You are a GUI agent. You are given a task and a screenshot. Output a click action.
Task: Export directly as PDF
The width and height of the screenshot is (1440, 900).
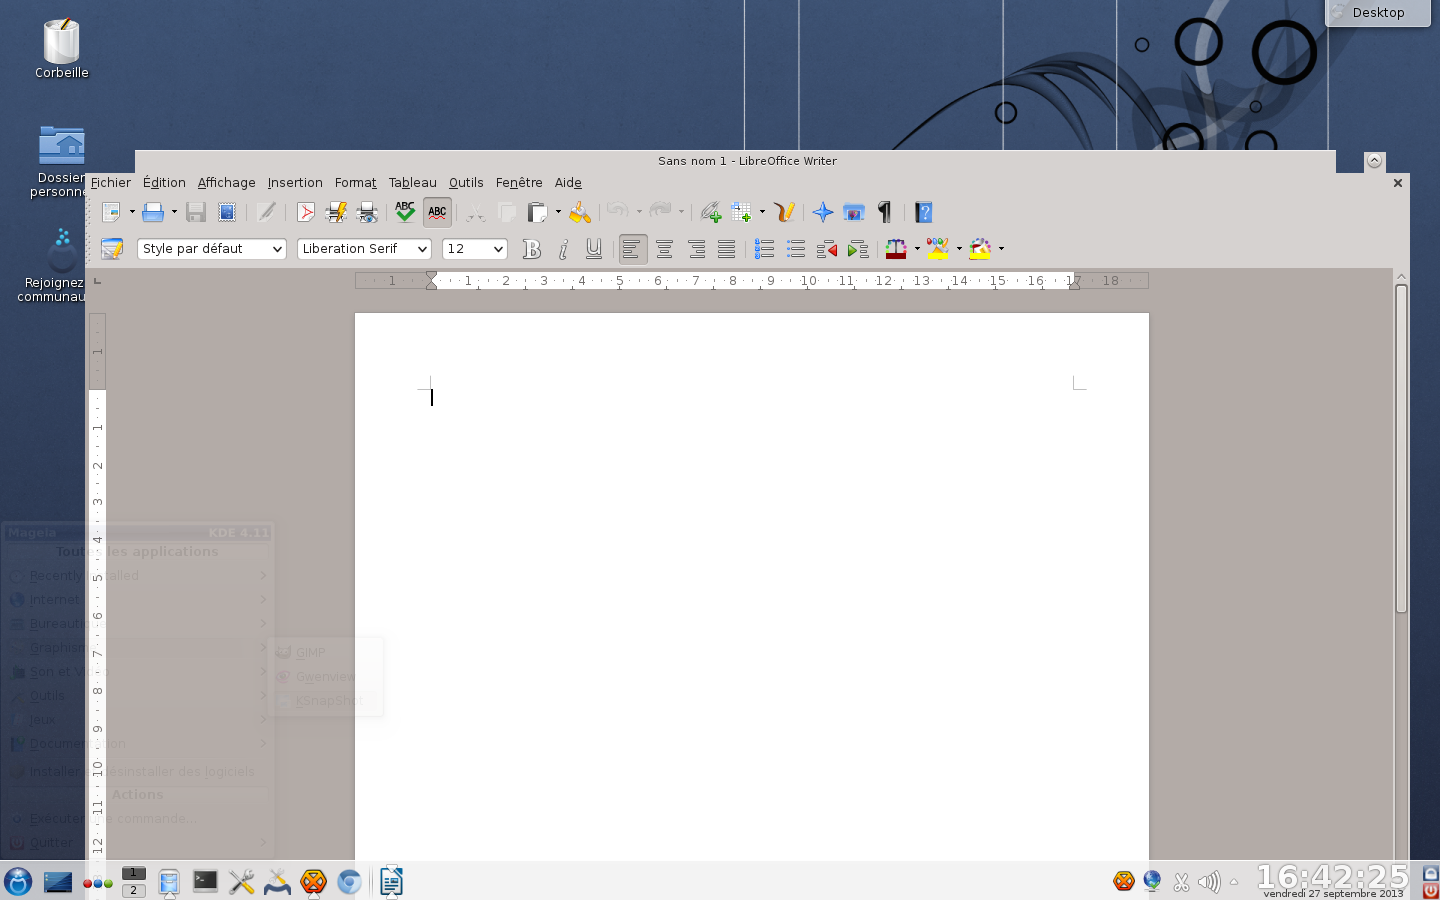pyautogui.click(x=306, y=212)
